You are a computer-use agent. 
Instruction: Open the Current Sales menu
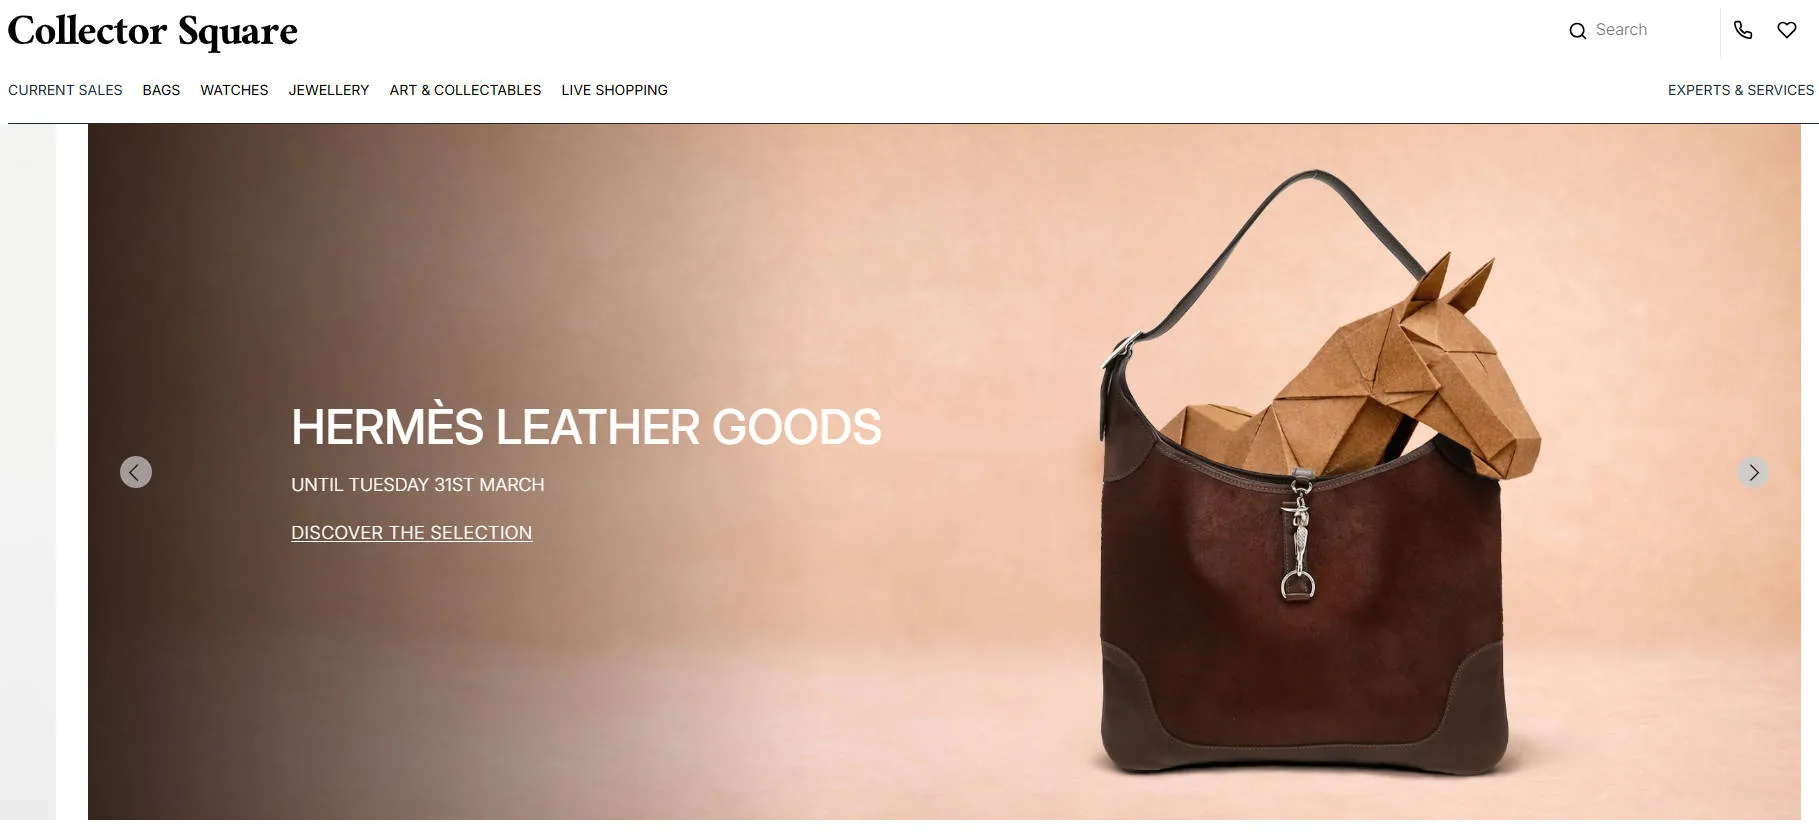click(x=65, y=90)
